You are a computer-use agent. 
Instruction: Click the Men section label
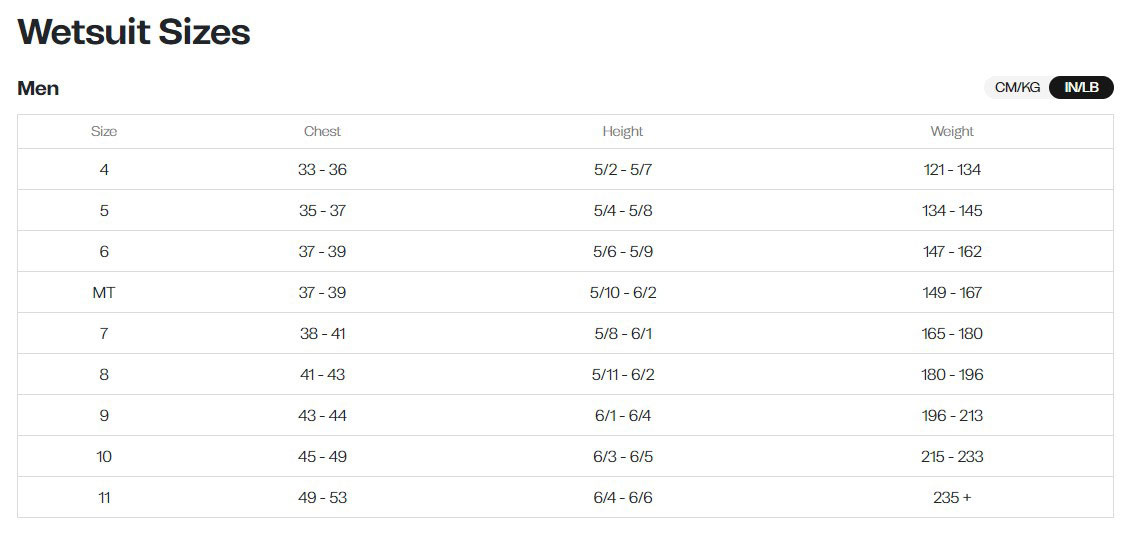coord(38,89)
